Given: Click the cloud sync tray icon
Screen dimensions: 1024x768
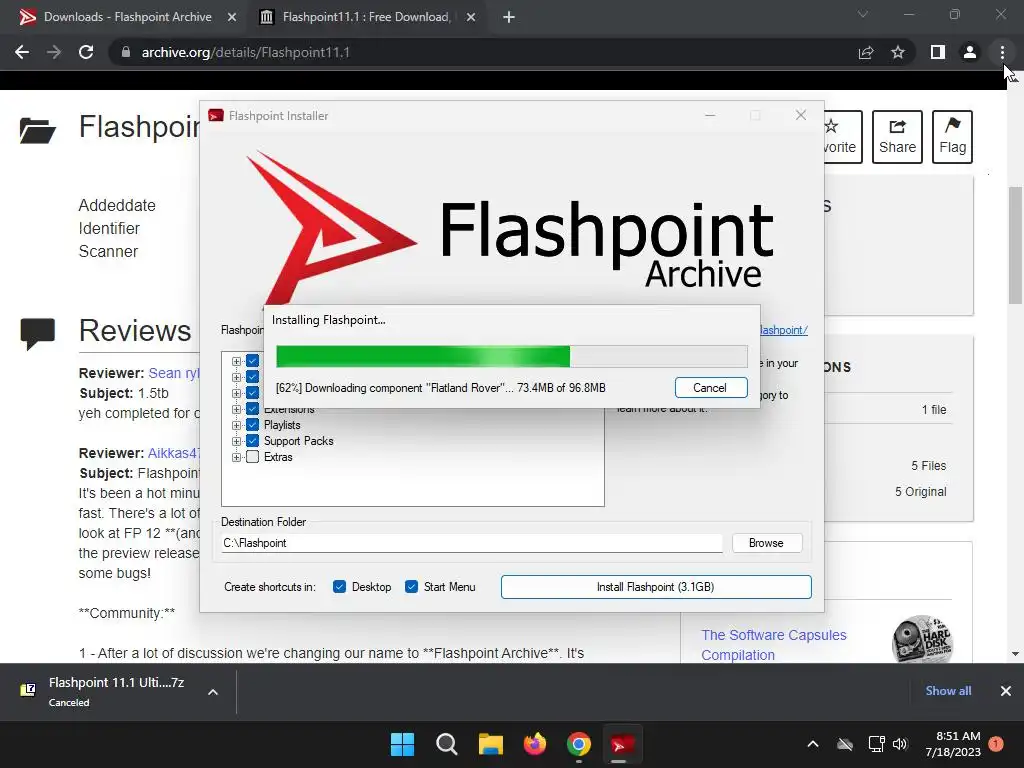Looking at the screenshot, I should coord(845,744).
